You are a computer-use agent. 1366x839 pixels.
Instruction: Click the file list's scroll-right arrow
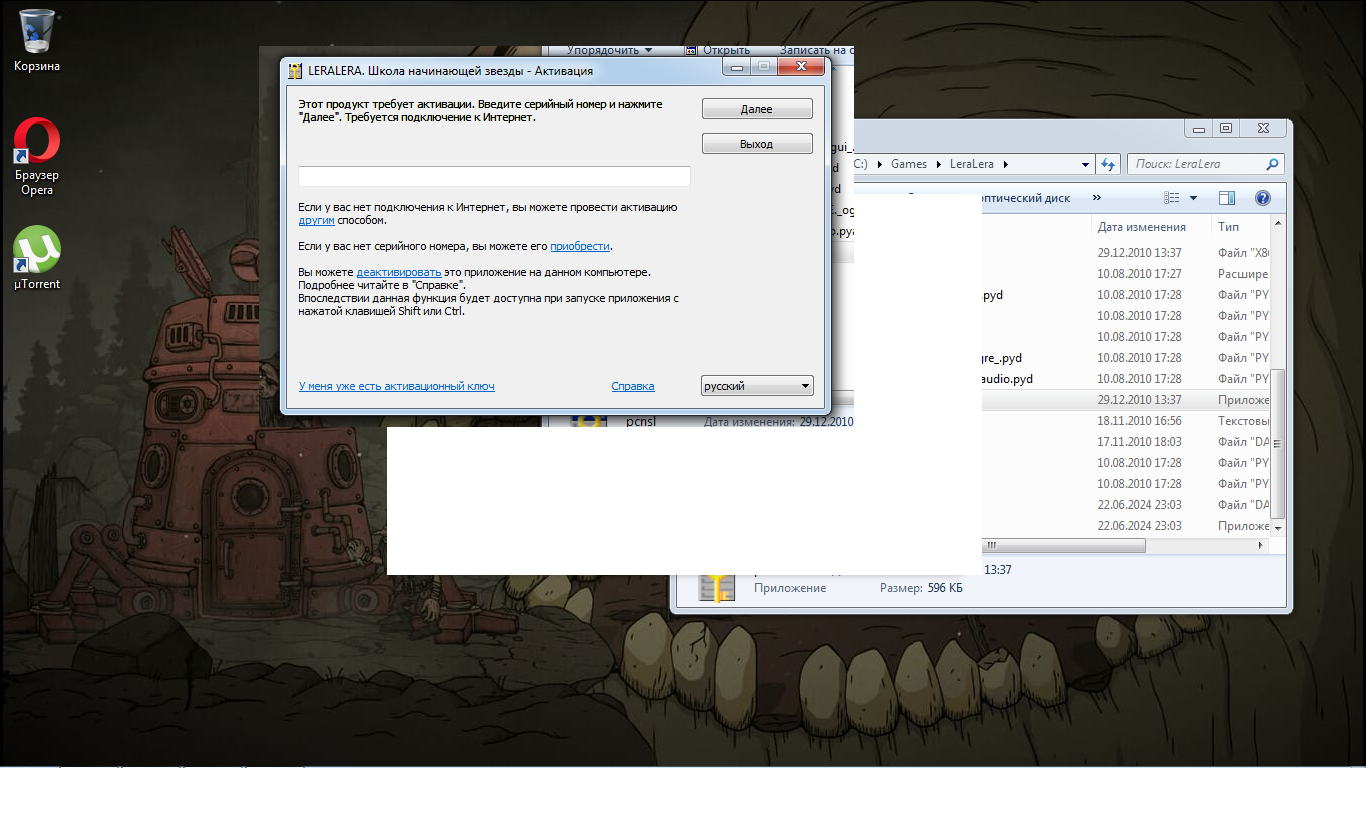(x=1261, y=546)
